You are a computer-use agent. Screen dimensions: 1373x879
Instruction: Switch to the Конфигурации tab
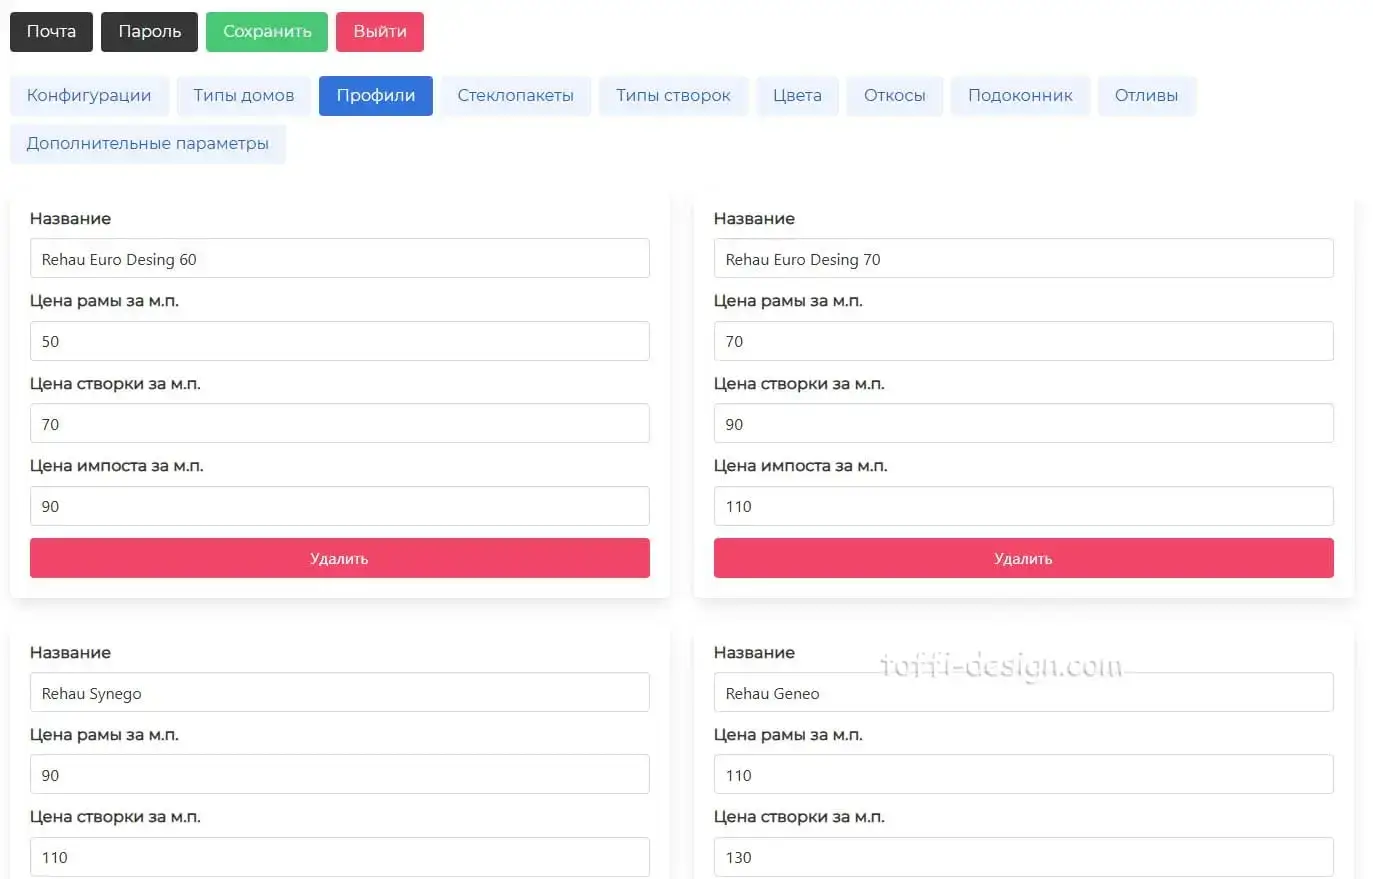pyautogui.click(x=89, y=95)
